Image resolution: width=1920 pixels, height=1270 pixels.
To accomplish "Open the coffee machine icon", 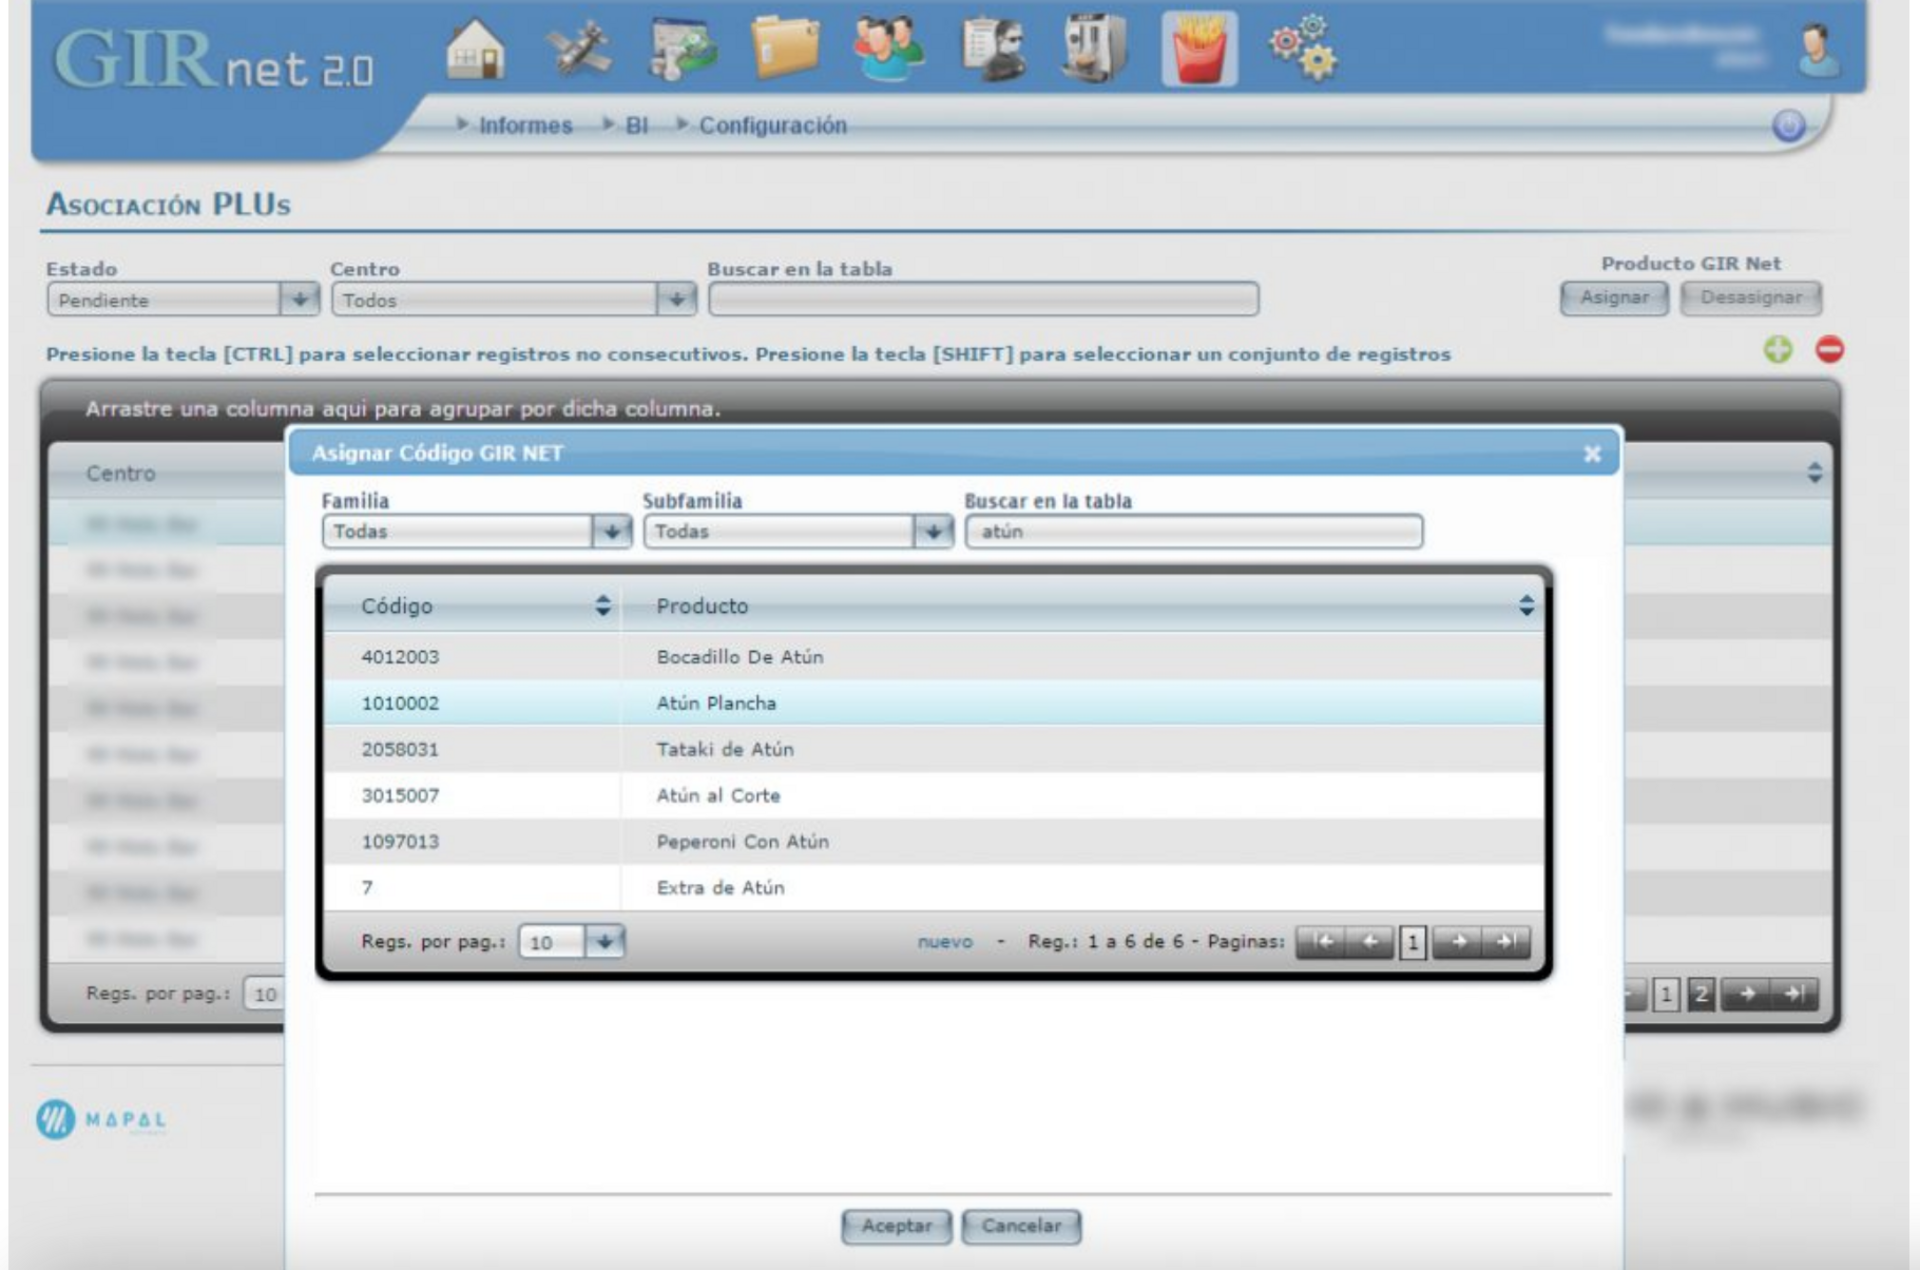I will point(1094,48).
